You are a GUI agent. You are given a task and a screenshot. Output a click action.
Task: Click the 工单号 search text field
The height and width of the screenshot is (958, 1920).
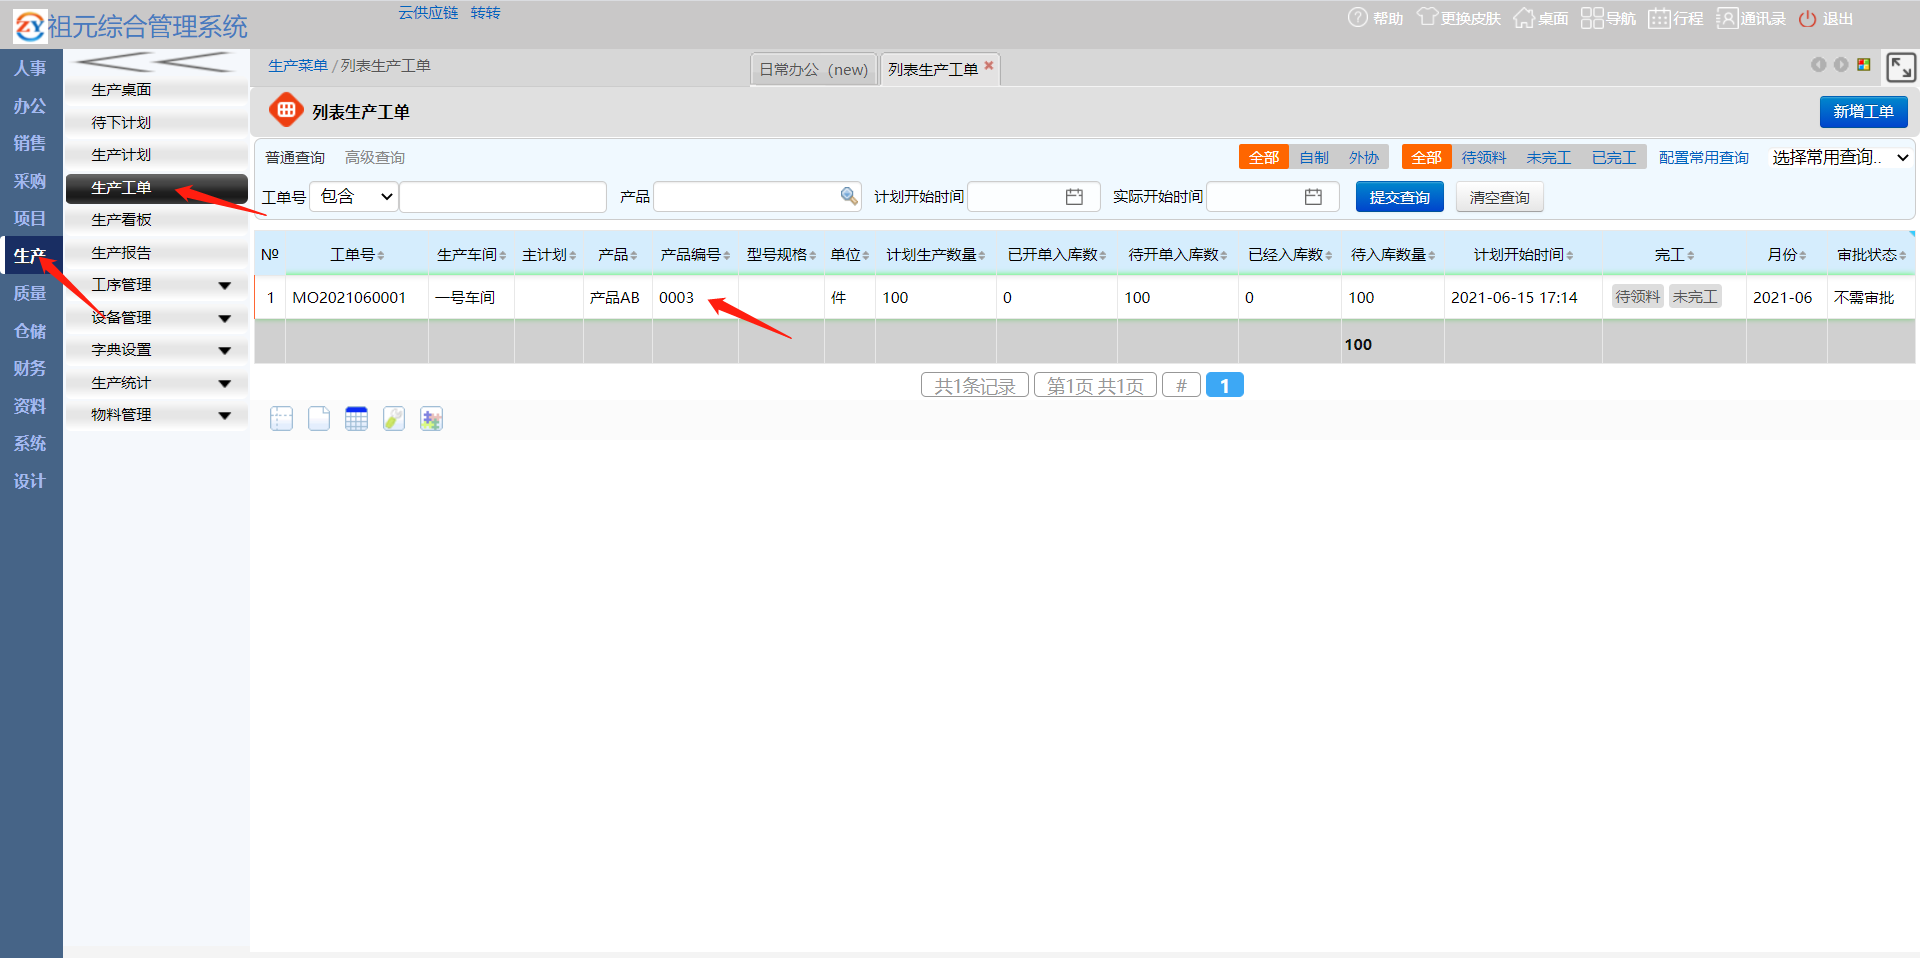503,197
